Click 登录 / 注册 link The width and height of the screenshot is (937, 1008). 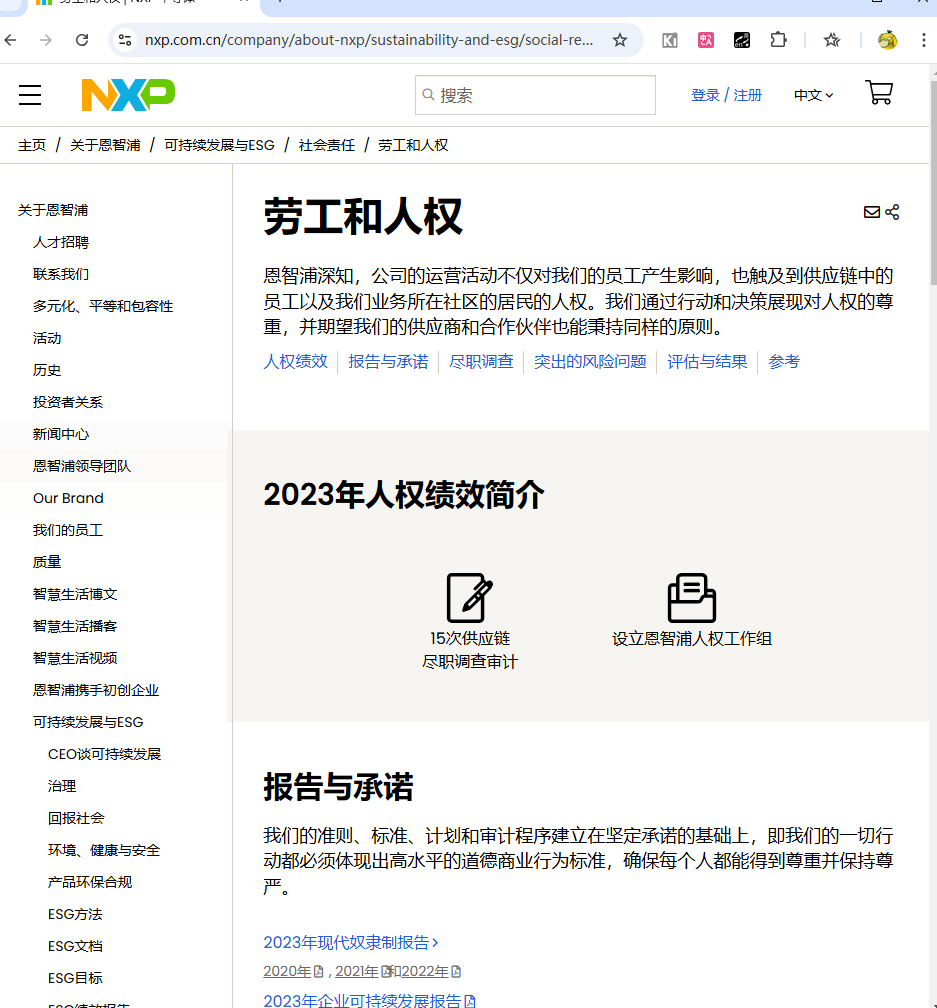point(726,95)
